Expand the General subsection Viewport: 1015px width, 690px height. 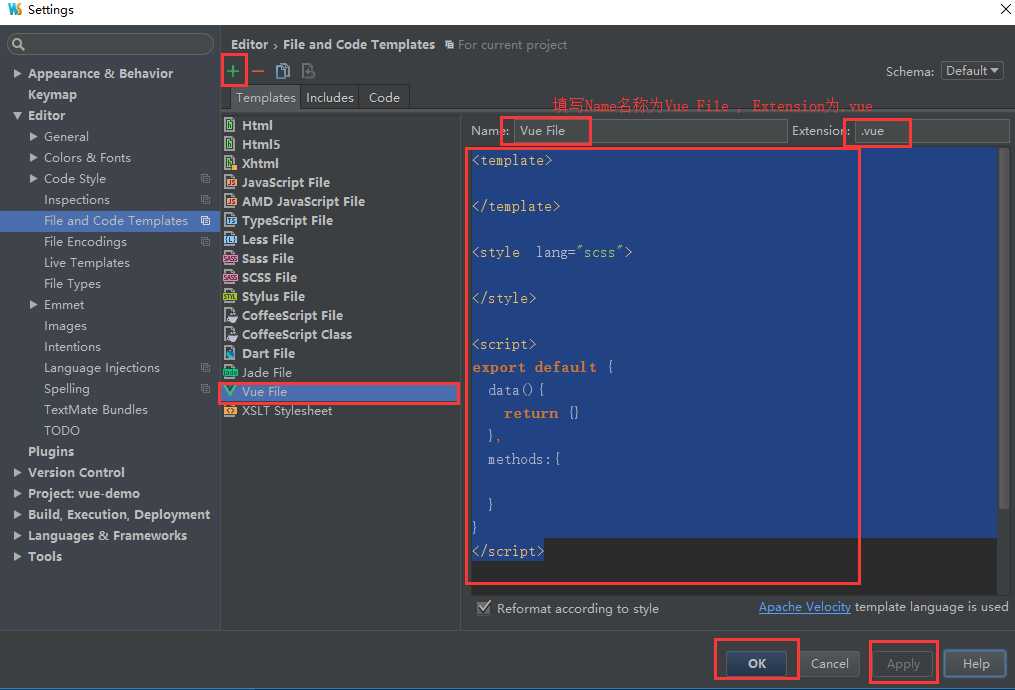tap(34, 137)
